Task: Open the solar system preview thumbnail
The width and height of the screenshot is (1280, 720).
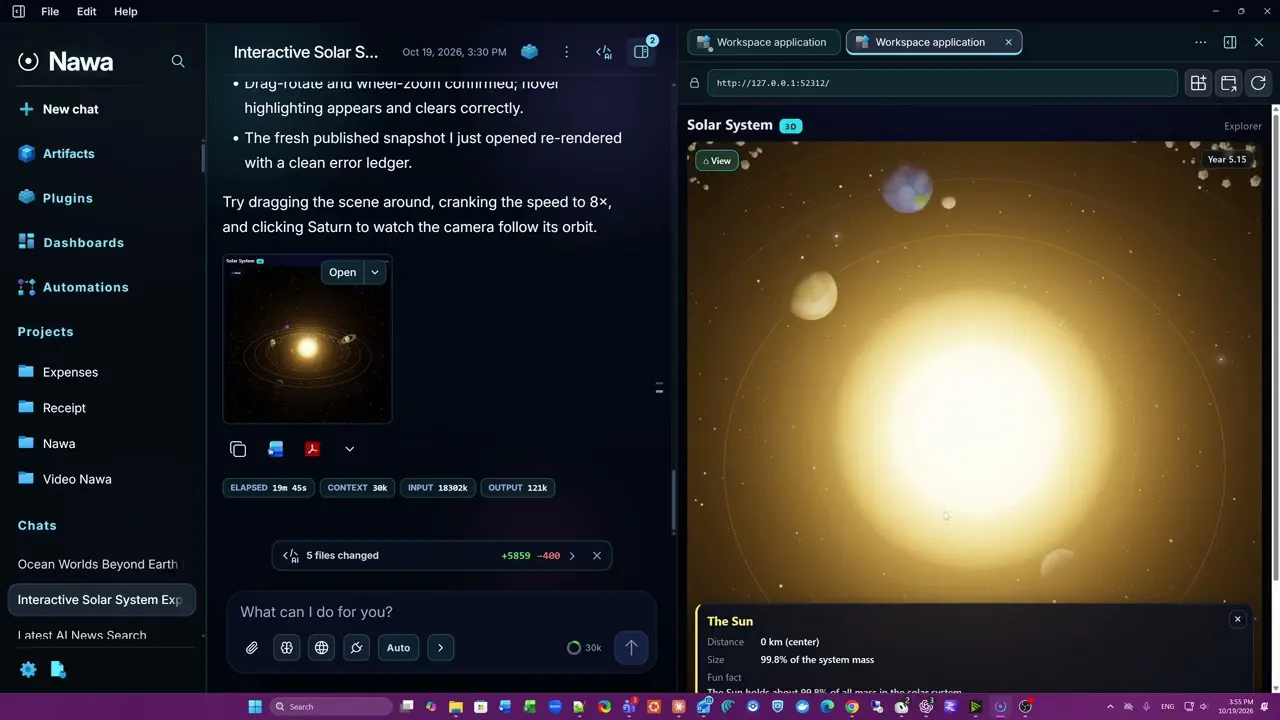Action: (307, 339)
